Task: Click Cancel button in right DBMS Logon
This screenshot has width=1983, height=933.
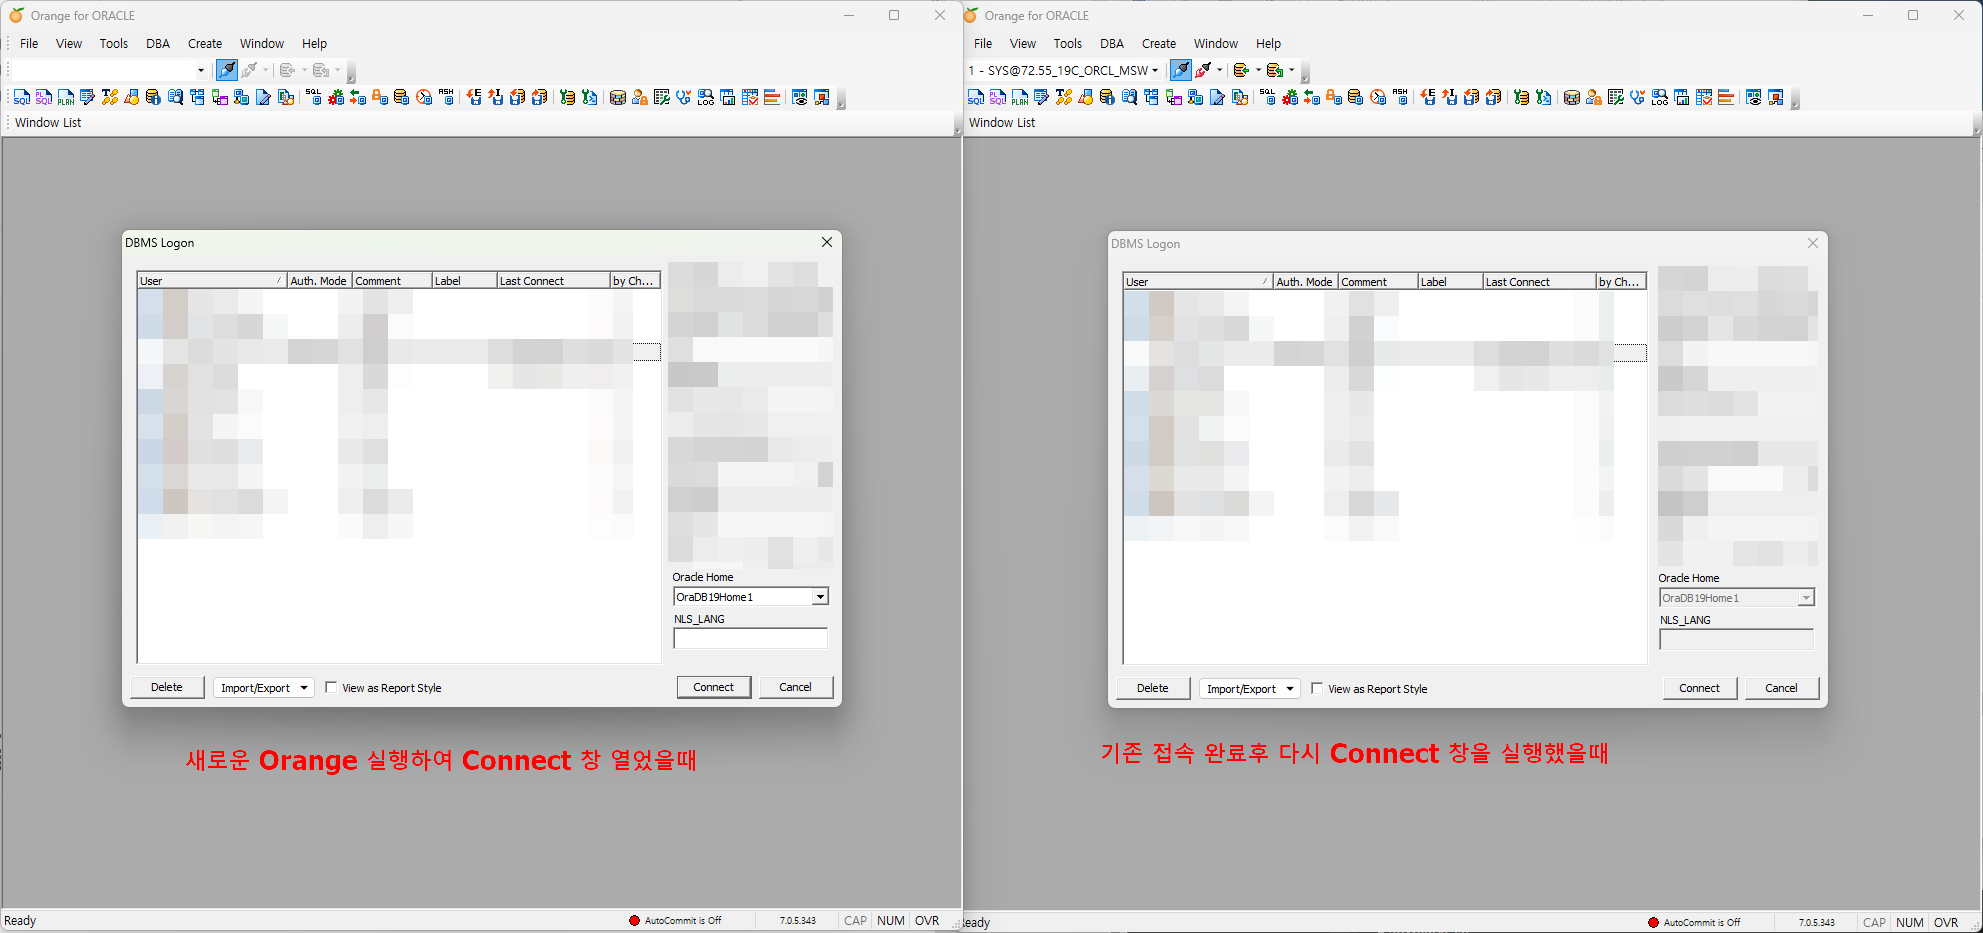Action: [x=1782, y=688]
